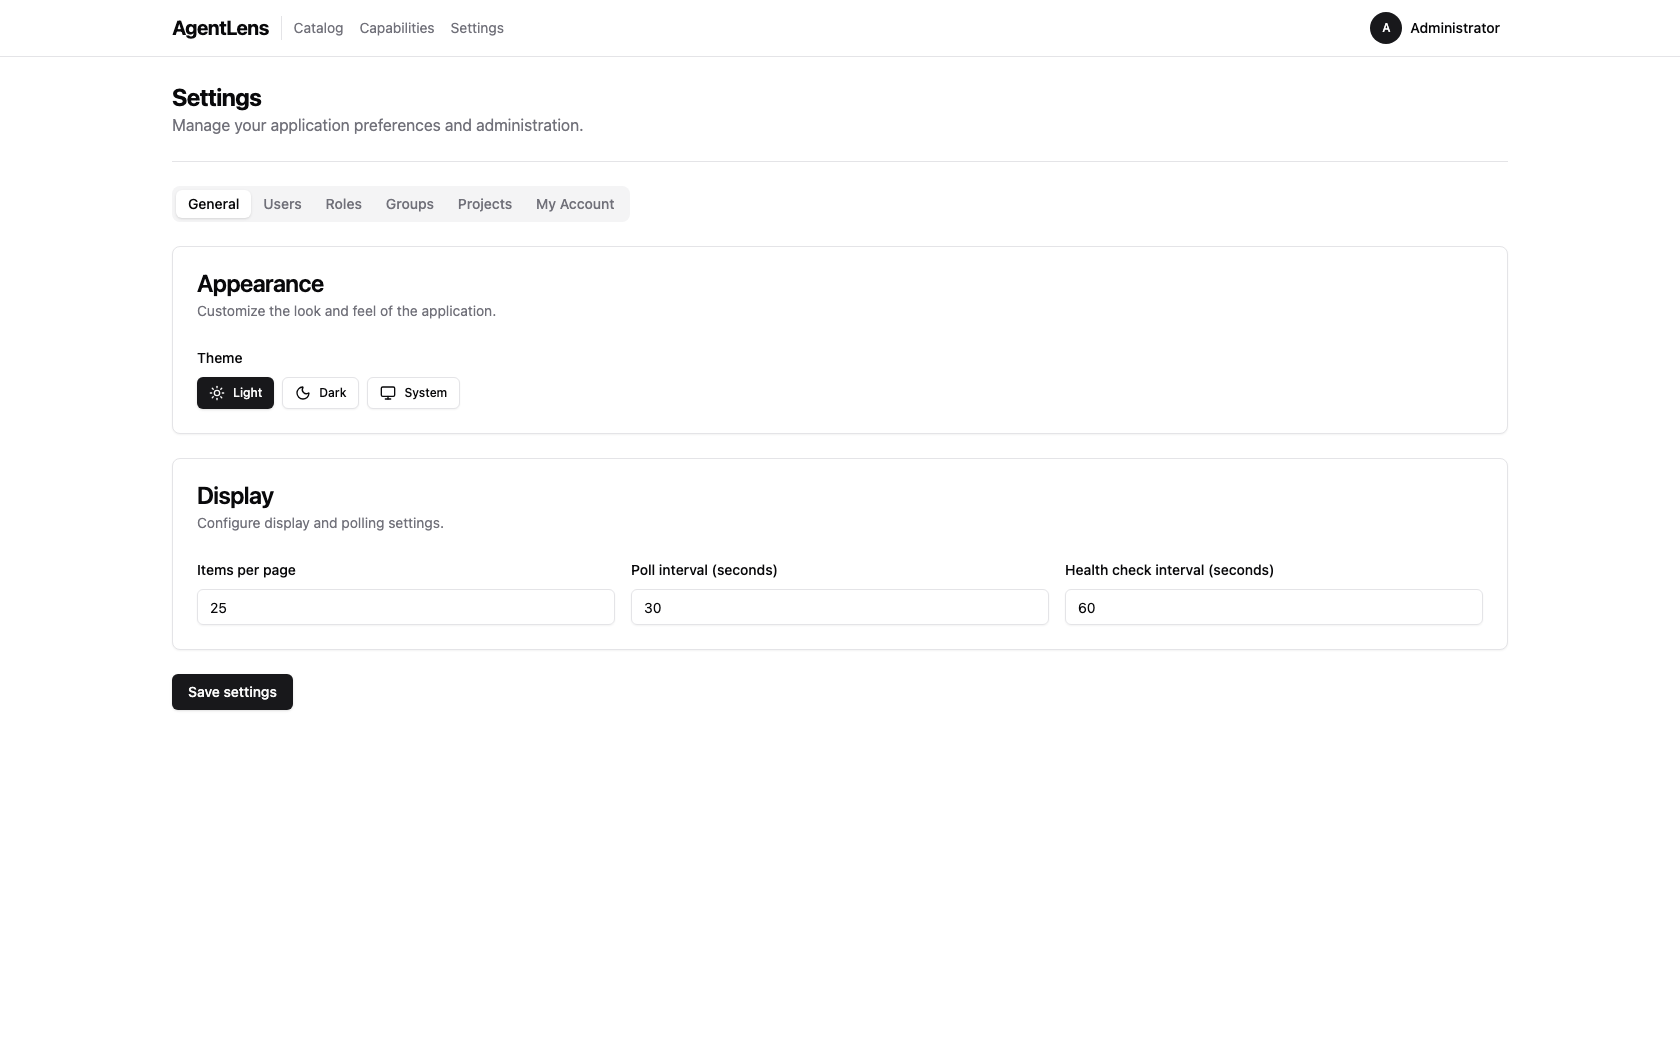Switch to the Users tab
Viewport: 1680px width, 1050px height.
[281, 204]
